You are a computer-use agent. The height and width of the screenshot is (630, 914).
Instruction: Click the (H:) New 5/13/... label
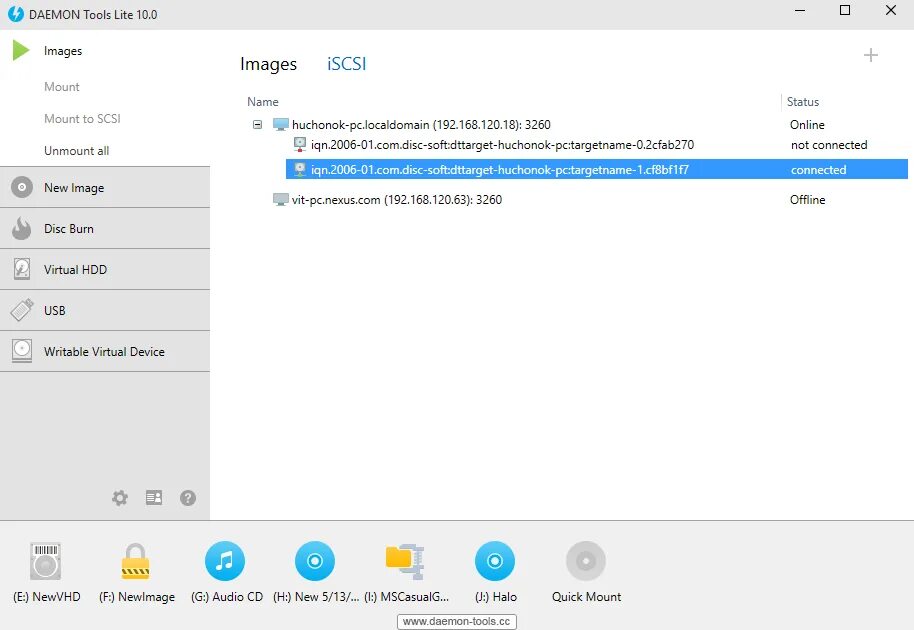[x=316, y=597]
